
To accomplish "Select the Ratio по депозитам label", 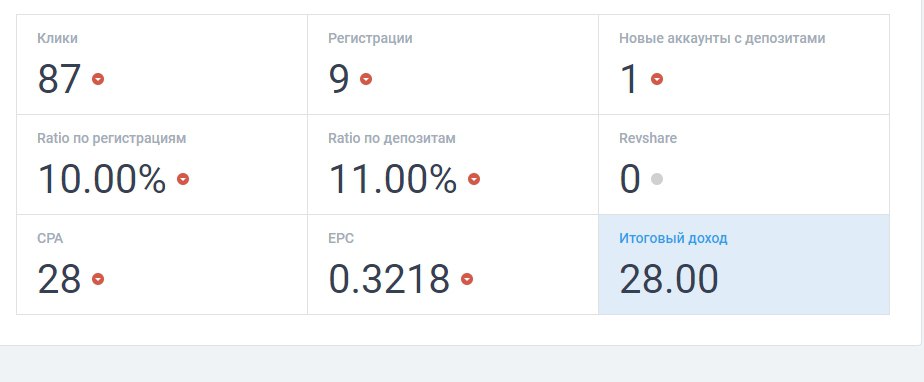I will pyautogui.click(x=392, y=139).
